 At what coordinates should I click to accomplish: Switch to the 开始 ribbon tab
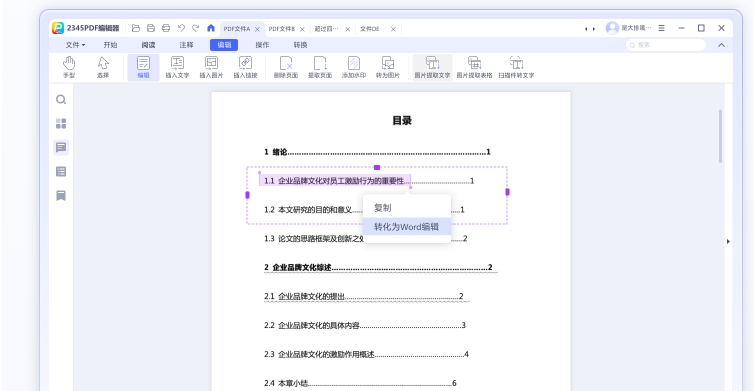click(x=111, y=45)
